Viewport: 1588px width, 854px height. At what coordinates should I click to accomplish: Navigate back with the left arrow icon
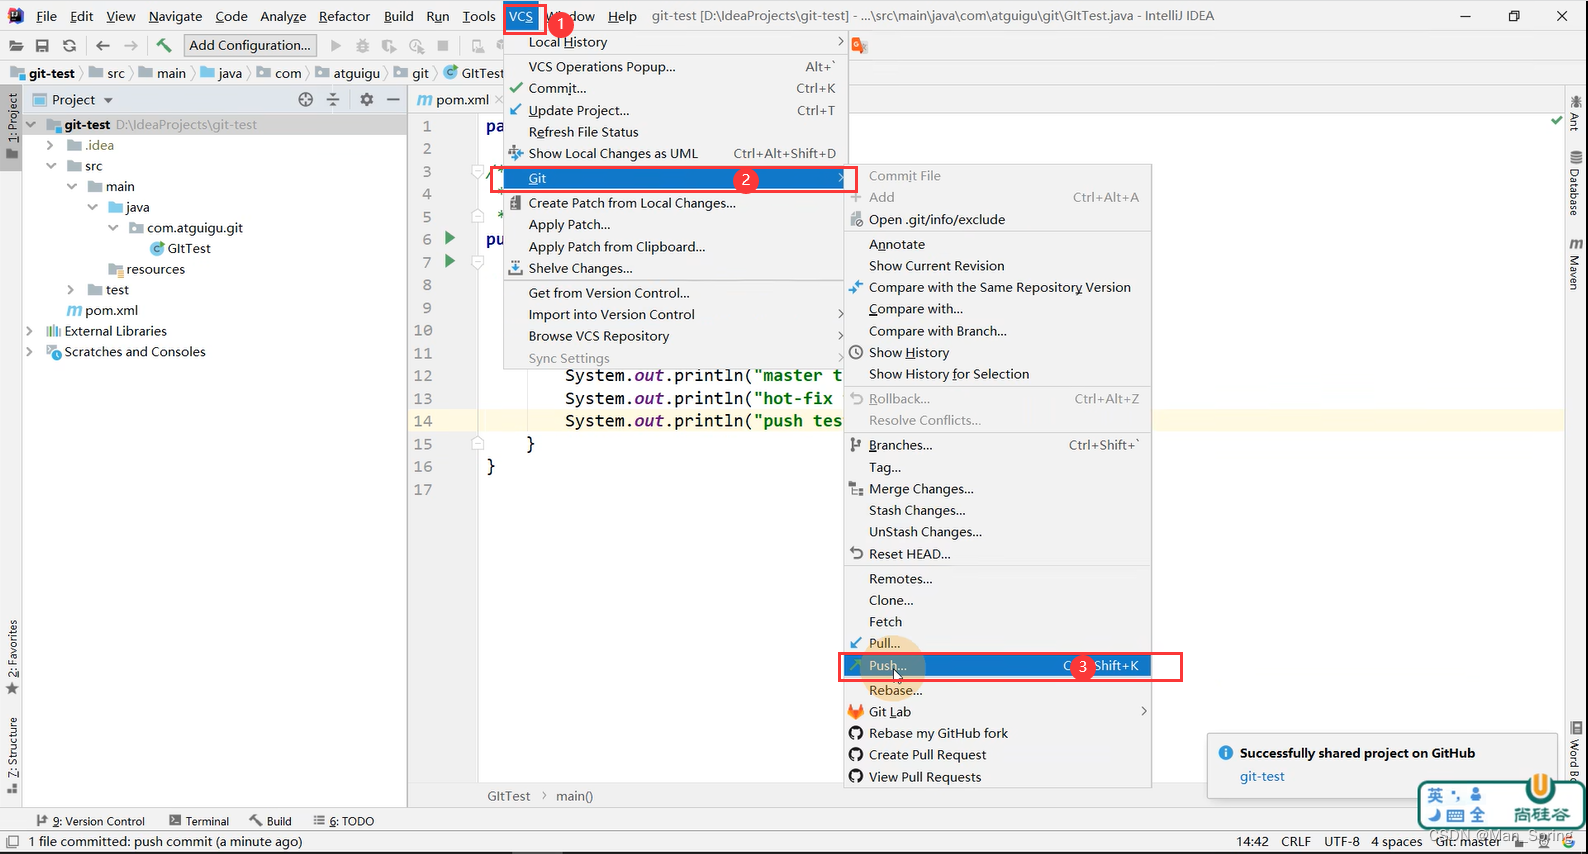[x=103, y=45]
